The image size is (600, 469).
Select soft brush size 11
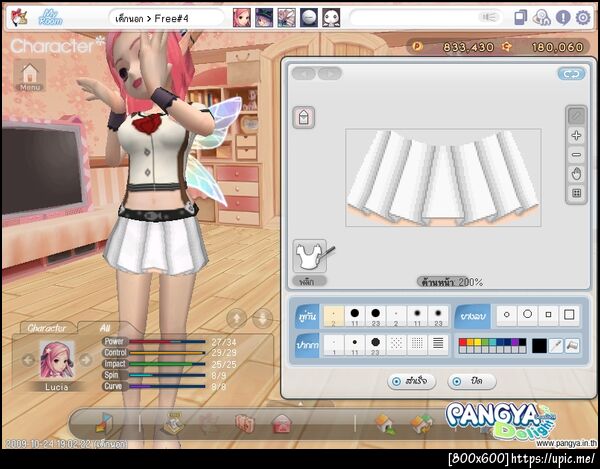417,316
